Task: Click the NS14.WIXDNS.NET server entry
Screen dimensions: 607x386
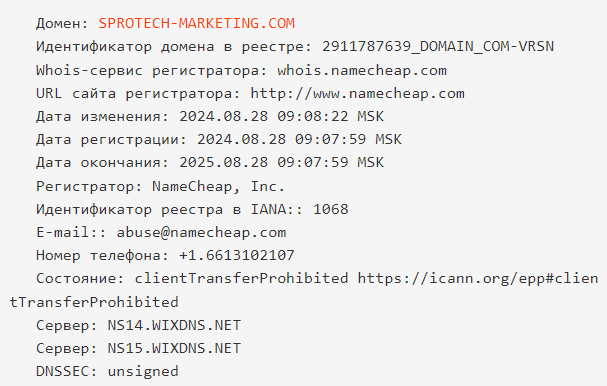Action: click(x=174, y=325)
